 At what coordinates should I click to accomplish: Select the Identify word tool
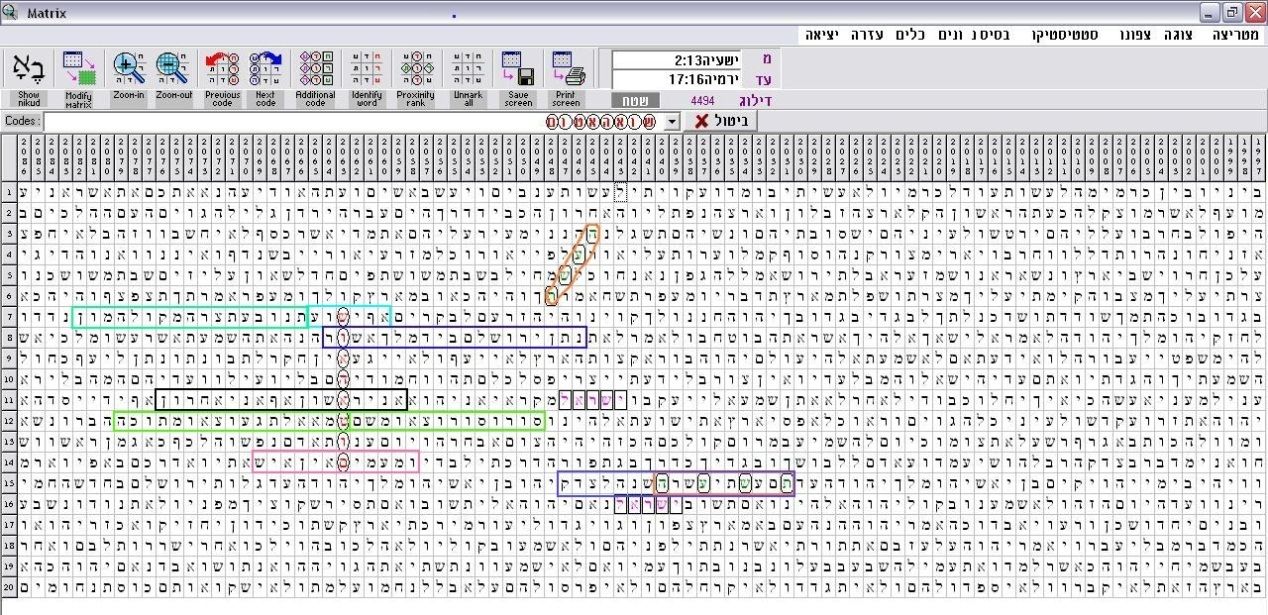(x=366, y=70)
